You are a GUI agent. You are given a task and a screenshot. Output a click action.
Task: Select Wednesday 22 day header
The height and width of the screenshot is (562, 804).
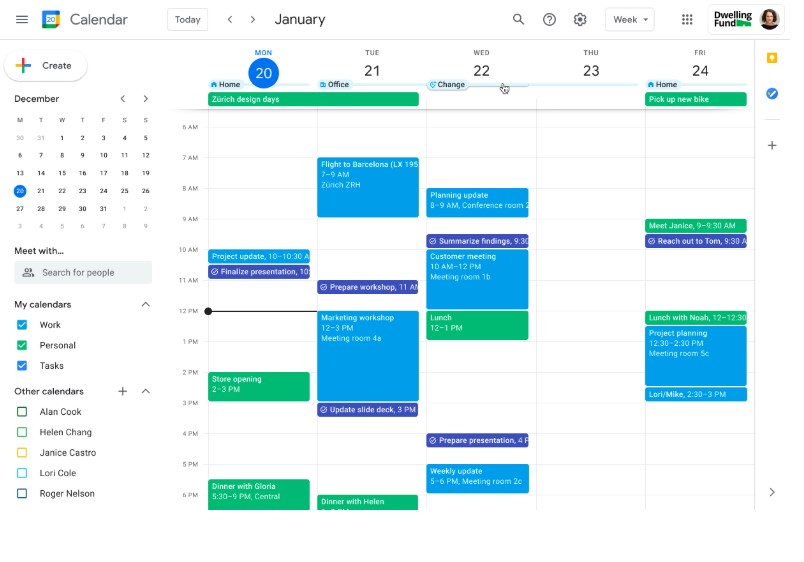click(481, 70)
